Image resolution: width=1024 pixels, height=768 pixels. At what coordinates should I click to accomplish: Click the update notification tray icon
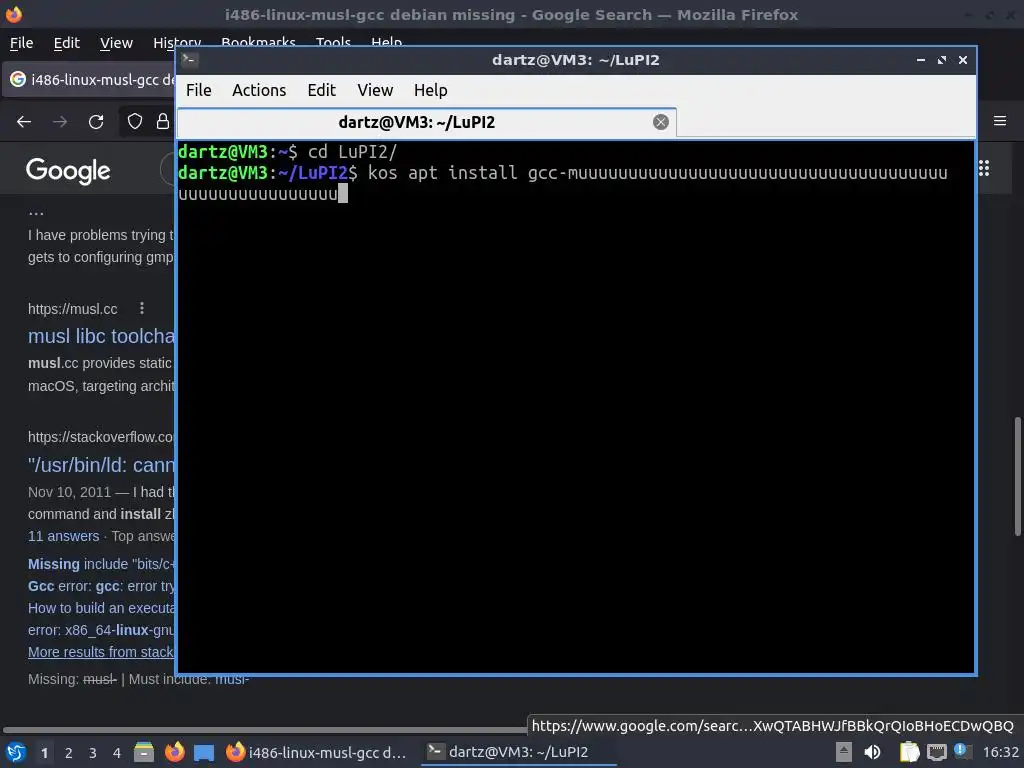[x=962, y=751]
